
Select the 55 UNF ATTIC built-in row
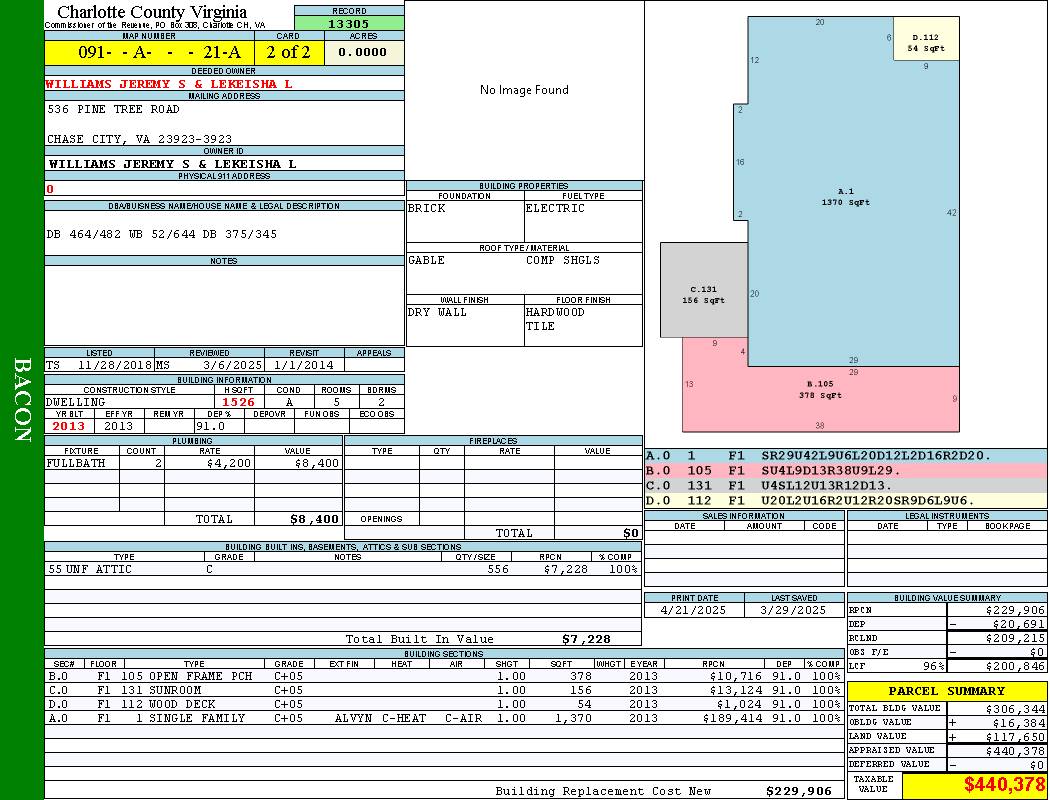[x=343, y=569]
